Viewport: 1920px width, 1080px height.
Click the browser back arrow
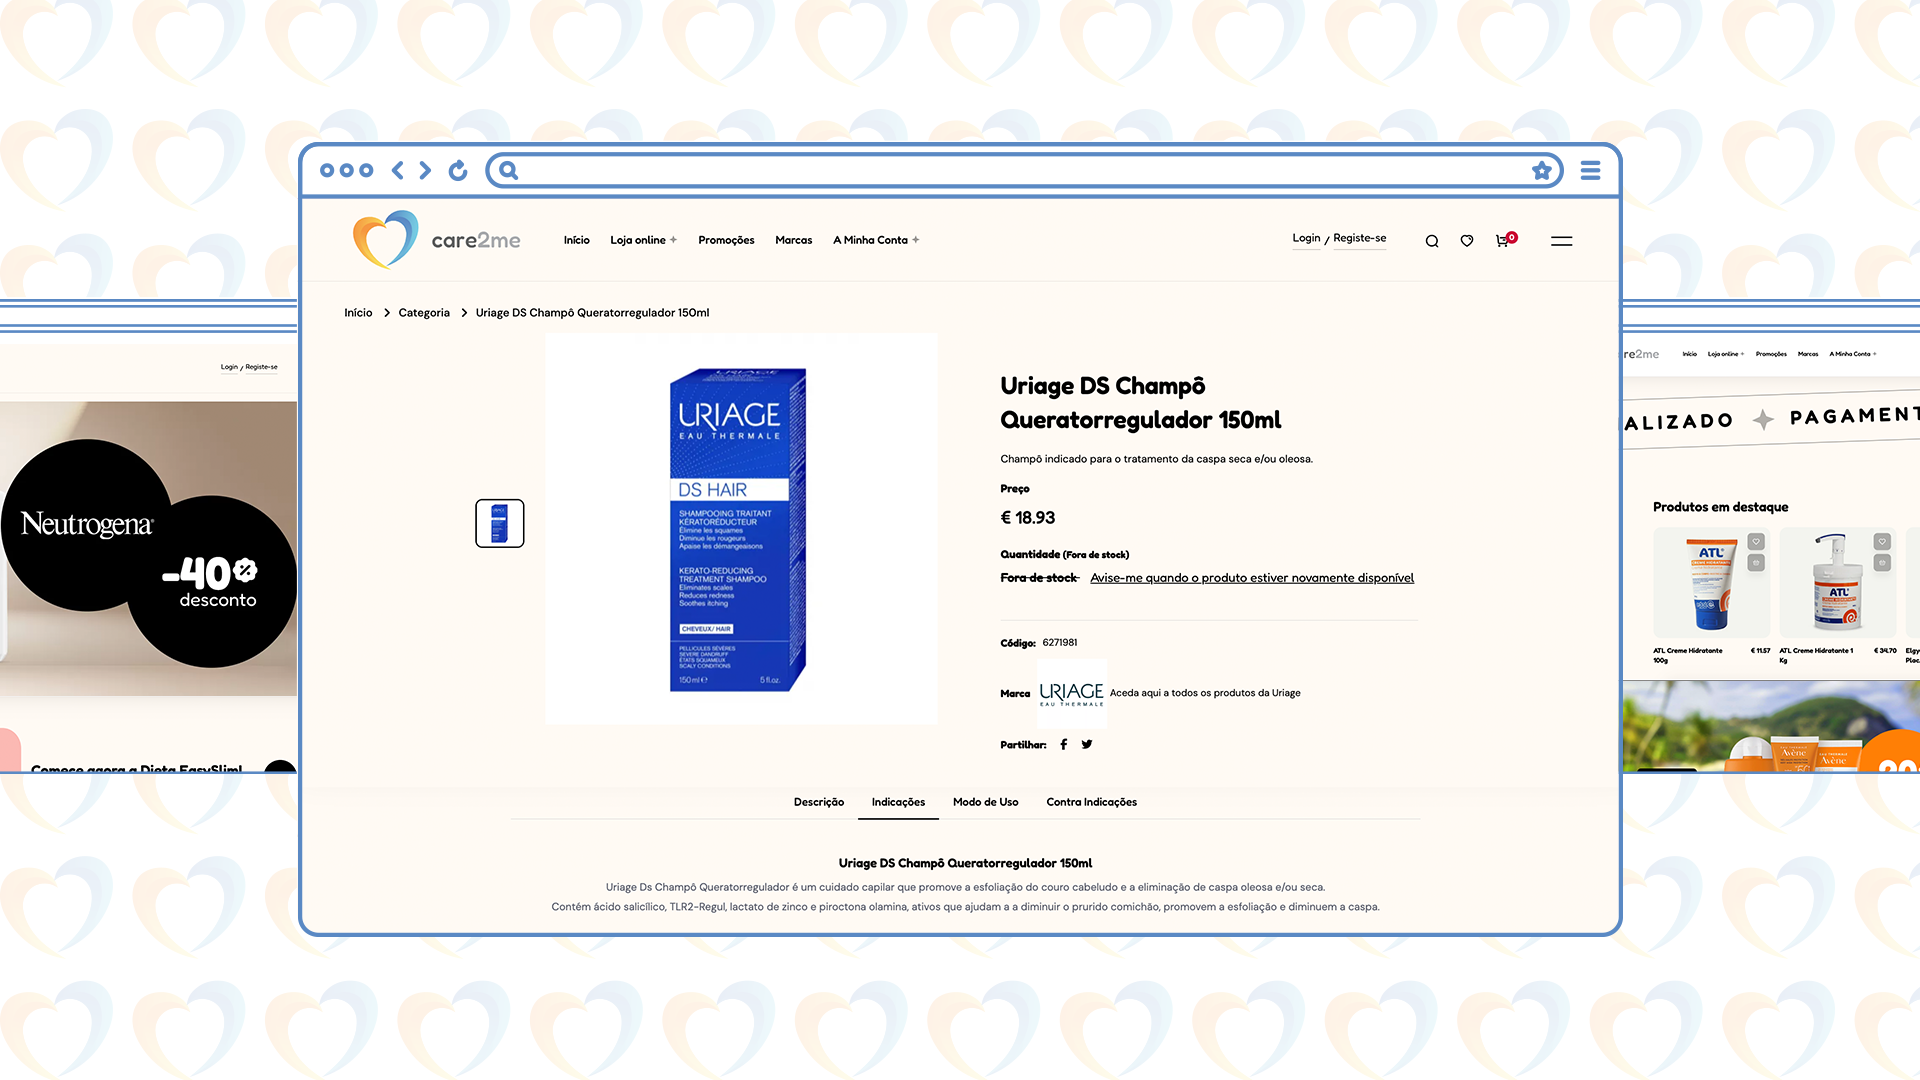click(x=398, y=170)
